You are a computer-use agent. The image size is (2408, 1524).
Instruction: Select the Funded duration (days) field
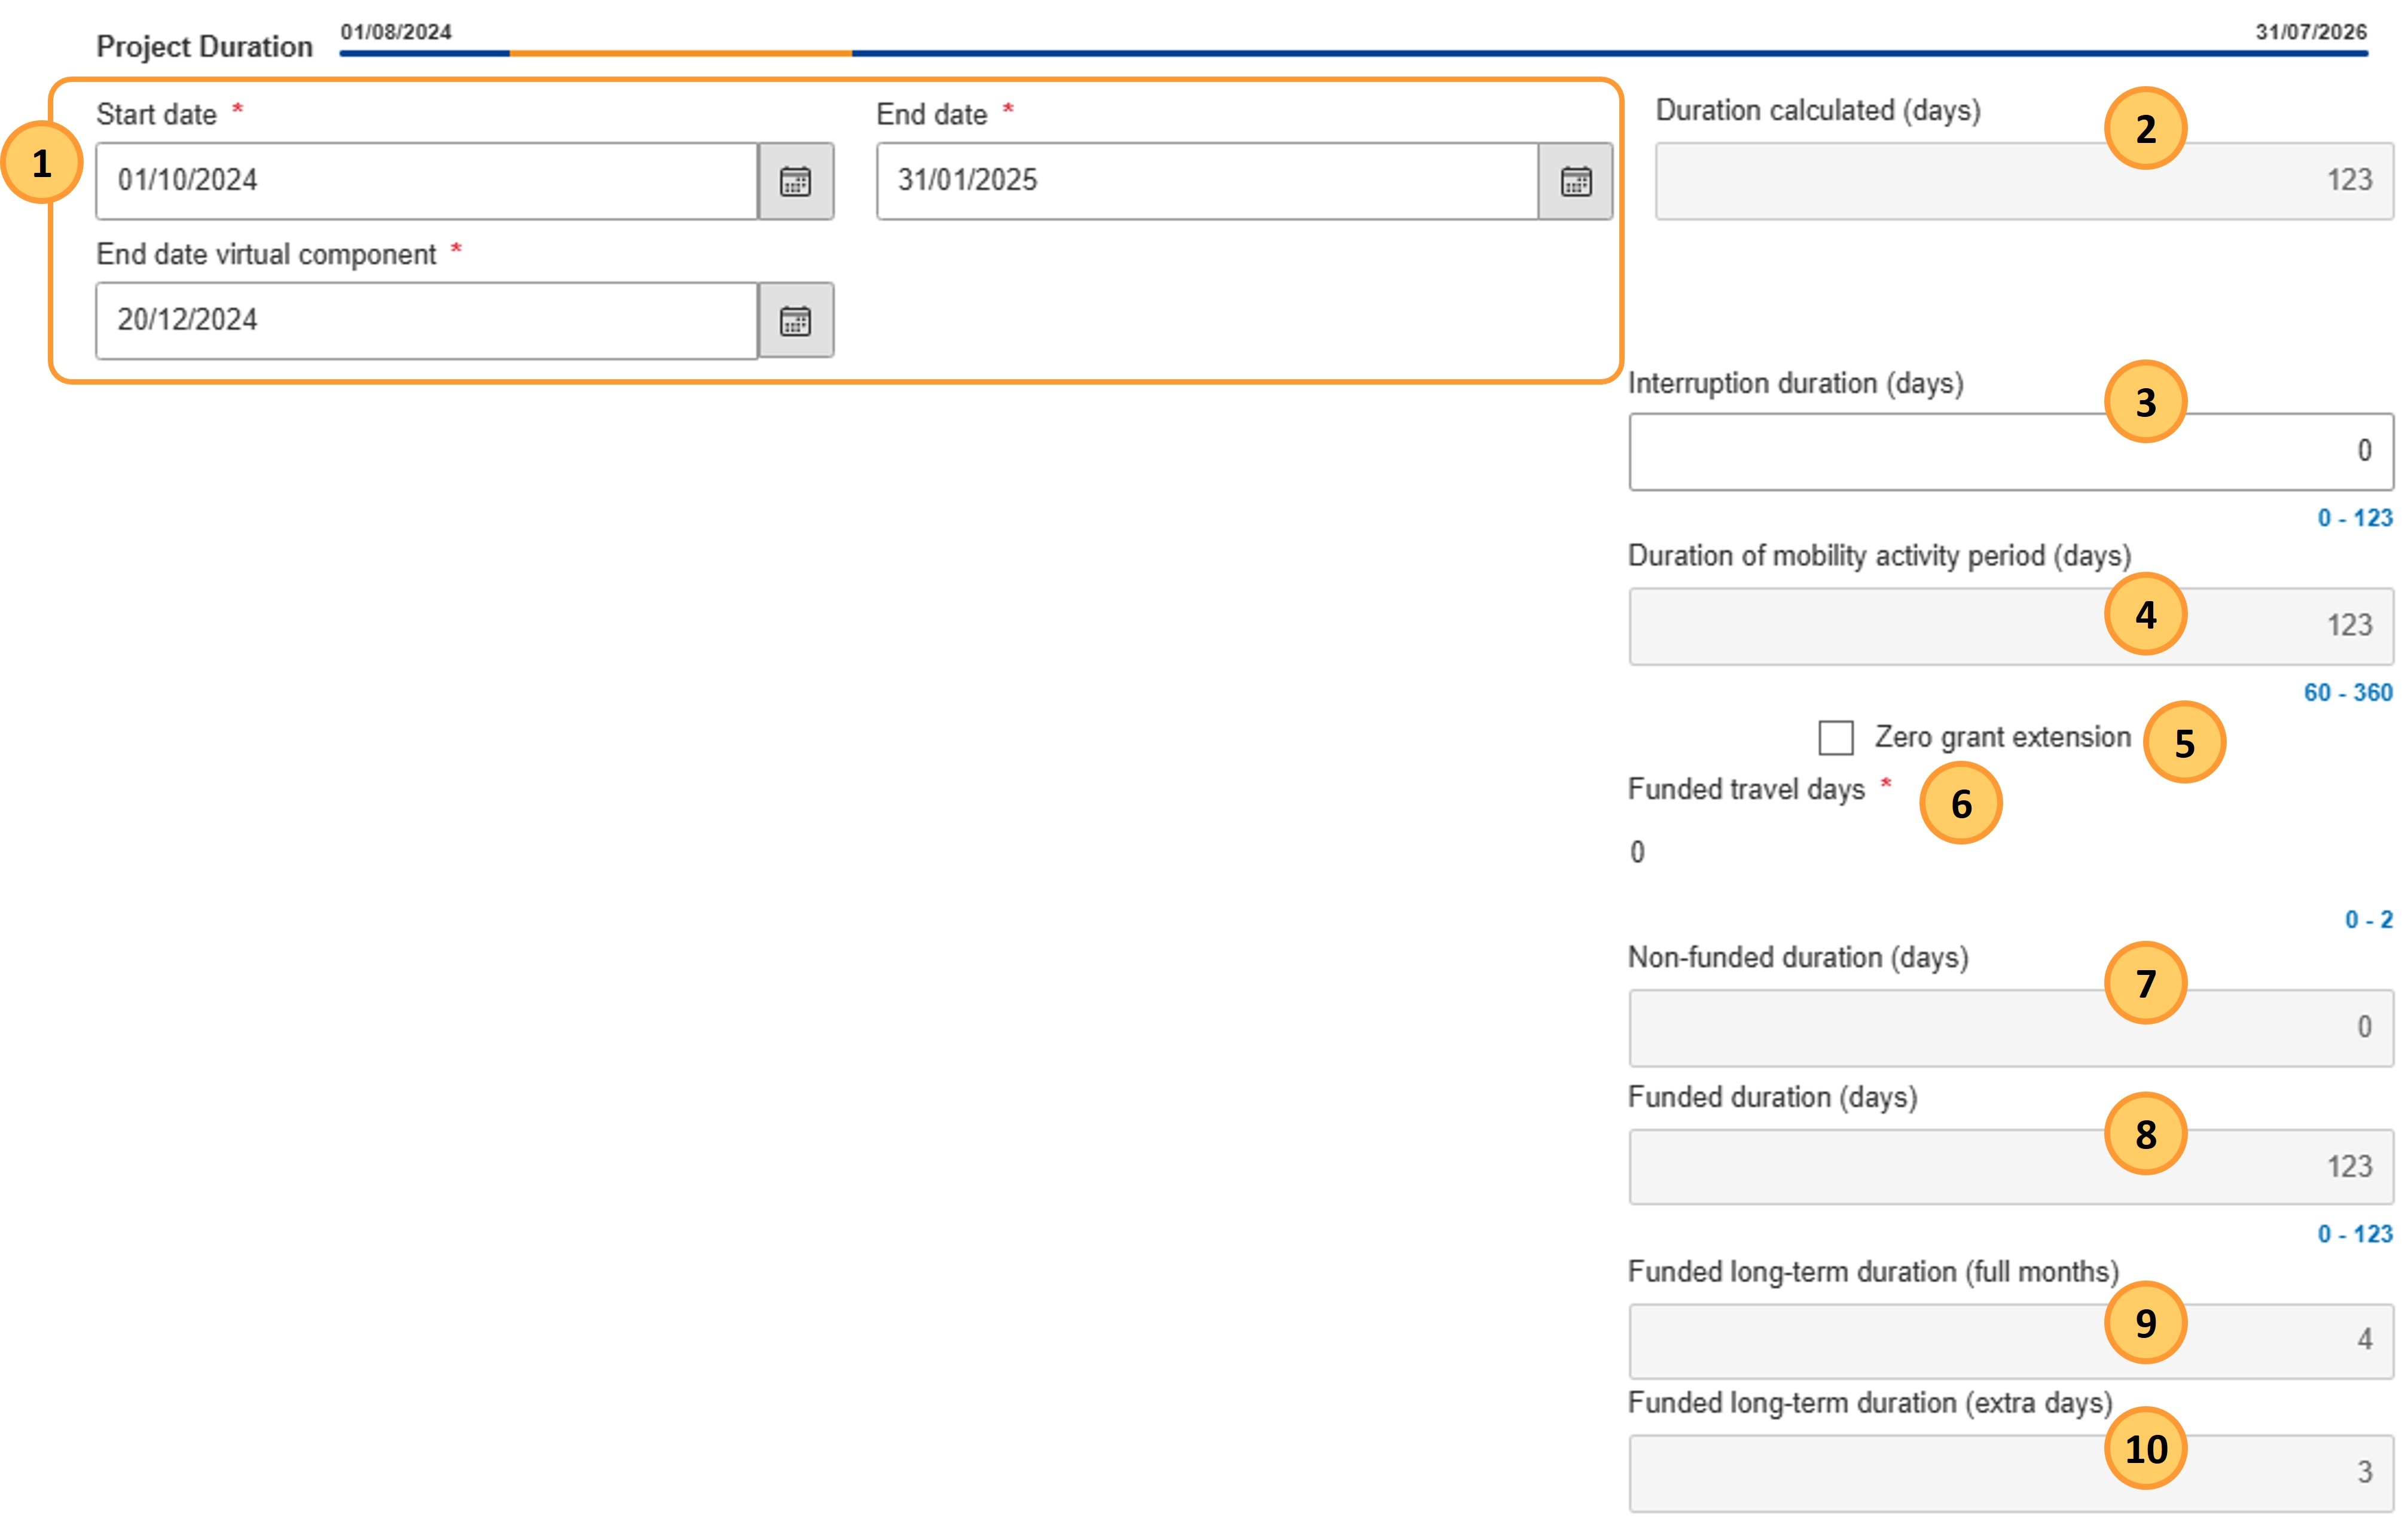pyautogui.click(x=2011, y=1167)
